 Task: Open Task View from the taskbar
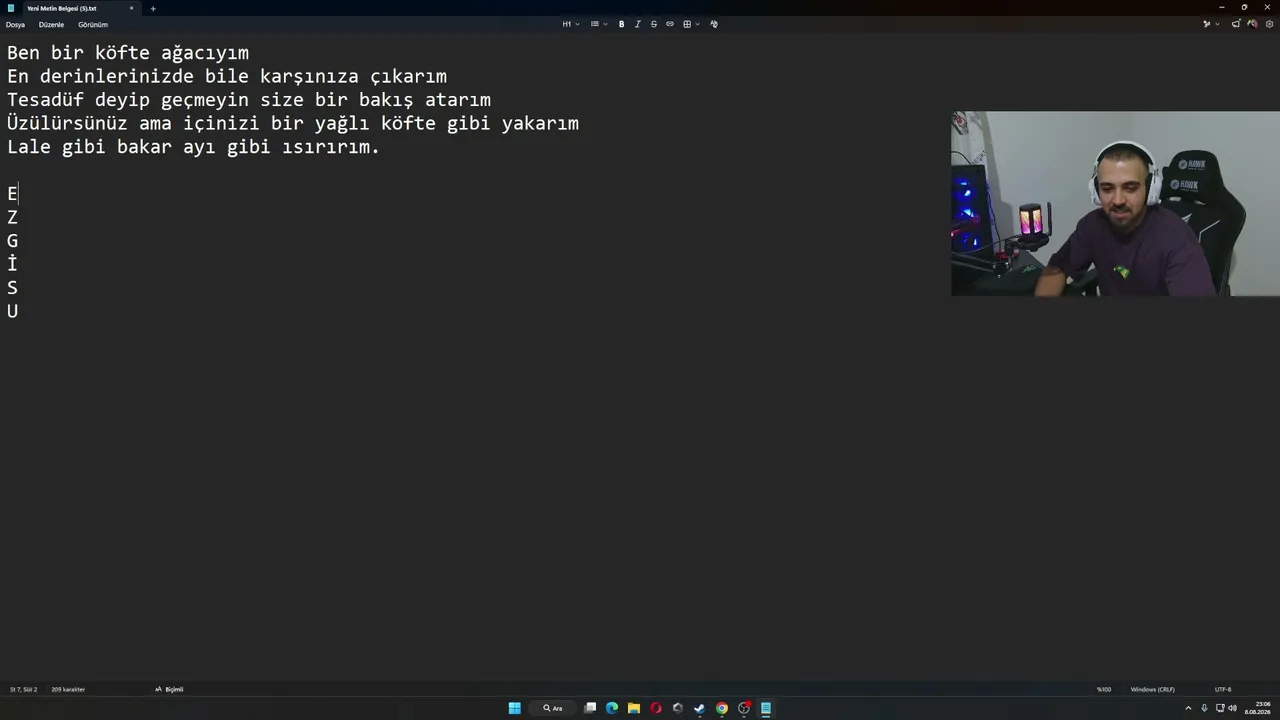tap(590, 708)
